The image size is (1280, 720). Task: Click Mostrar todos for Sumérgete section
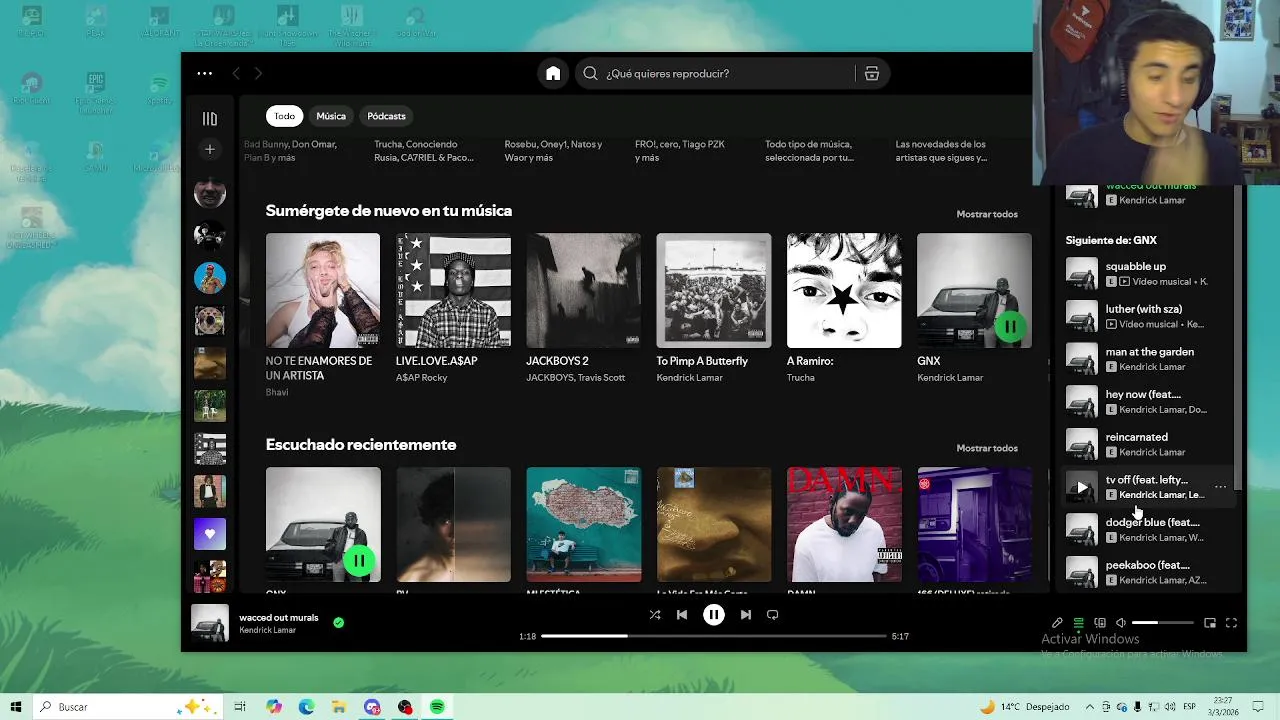[x=987, y=214]
